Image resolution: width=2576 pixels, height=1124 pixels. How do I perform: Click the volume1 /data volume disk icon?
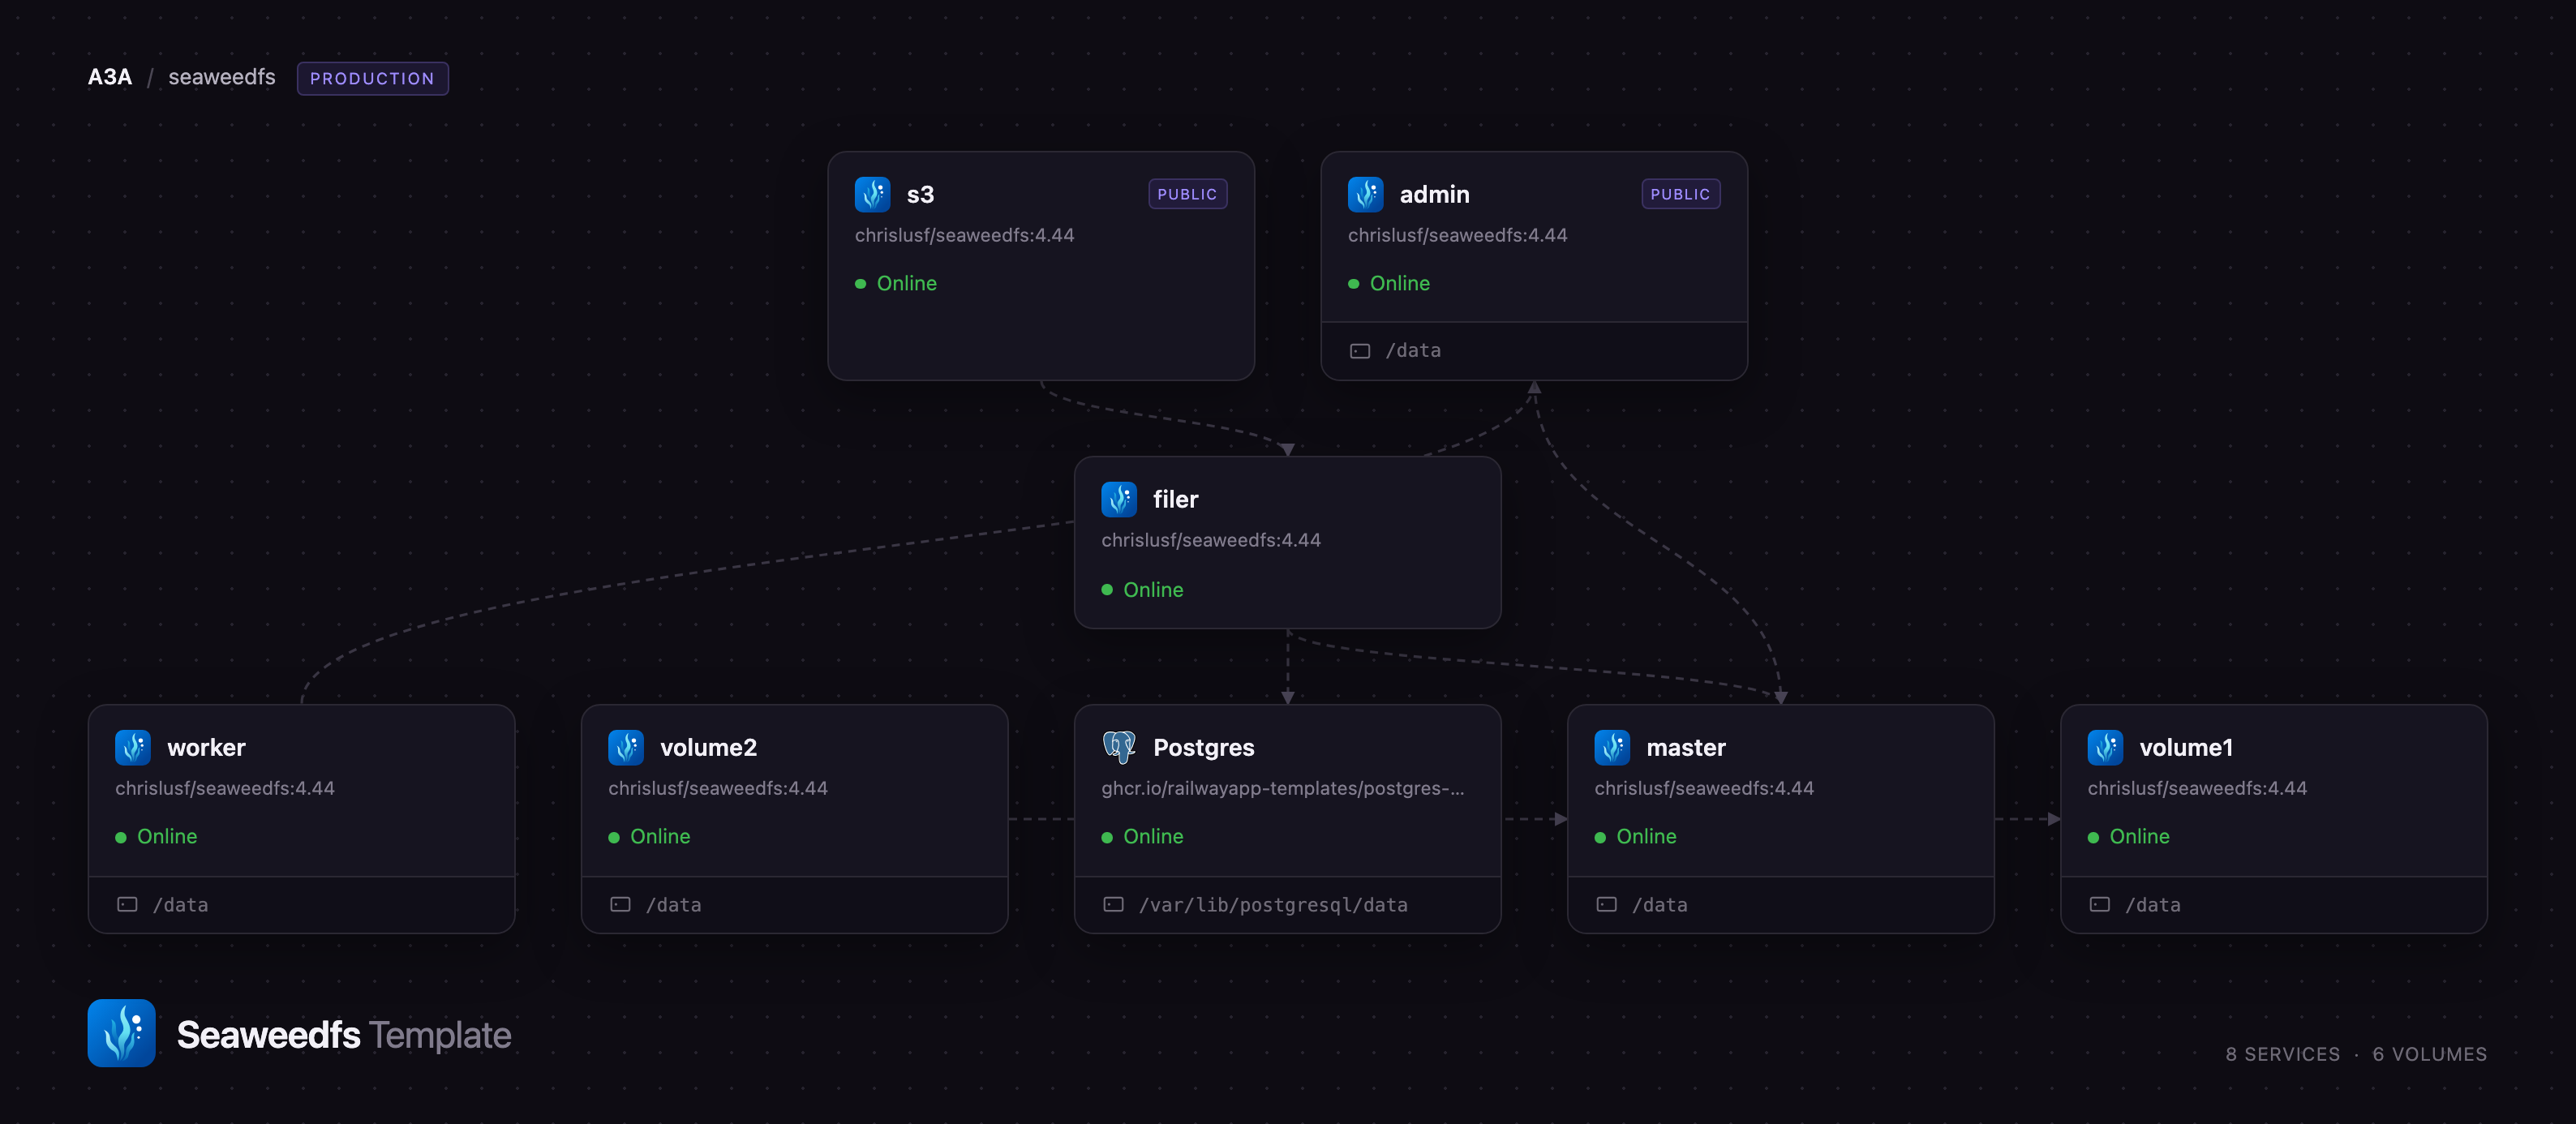pos(2099,905)
